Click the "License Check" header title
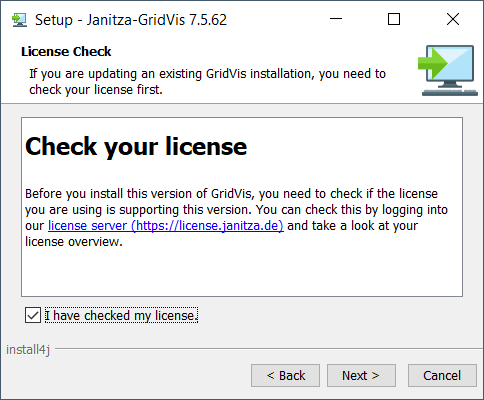 [x=66, y=52]
